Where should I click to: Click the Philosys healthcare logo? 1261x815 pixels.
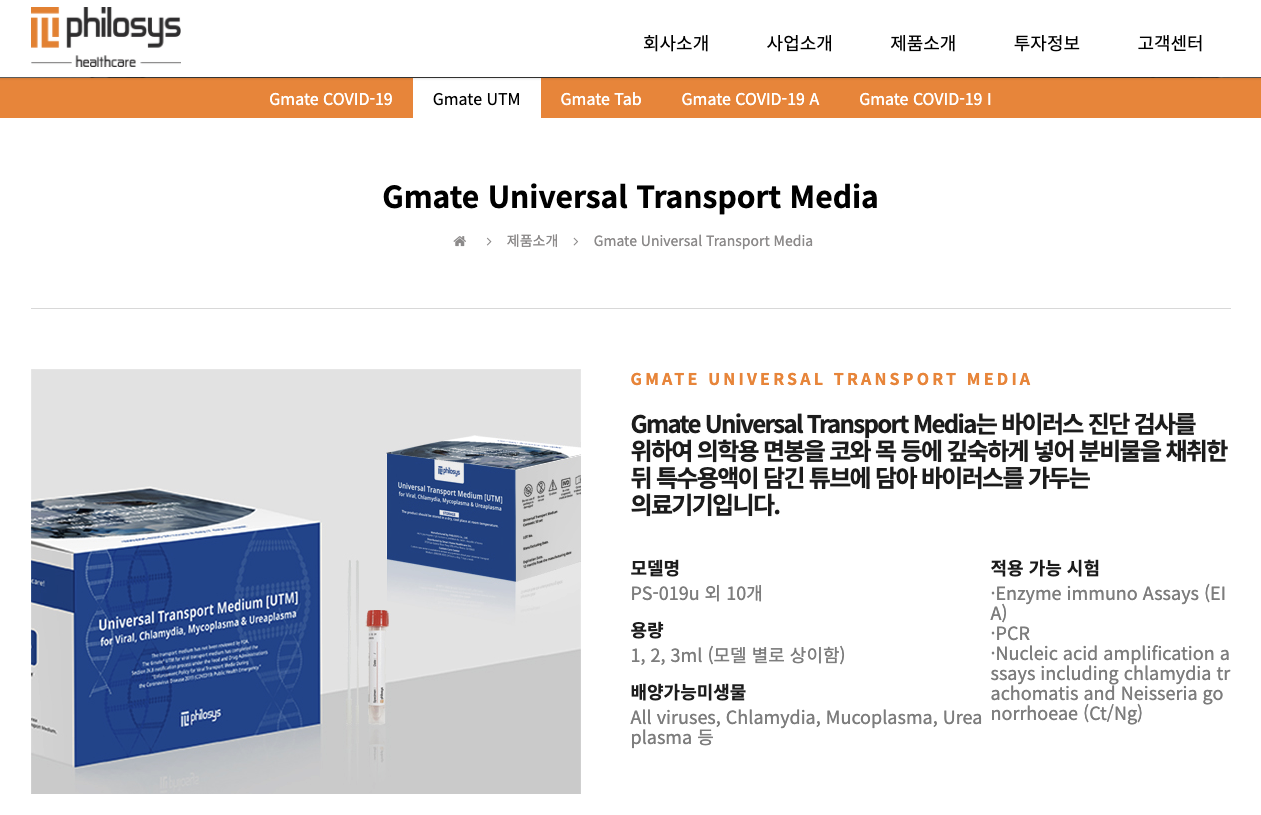[106, 37]
